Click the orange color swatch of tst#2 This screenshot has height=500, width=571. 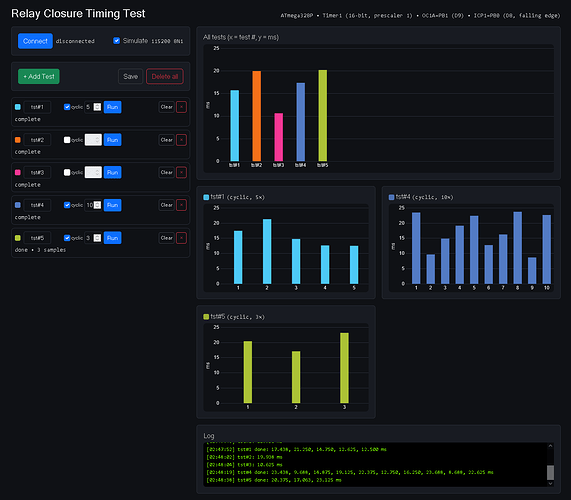click(x=17, y=140)
